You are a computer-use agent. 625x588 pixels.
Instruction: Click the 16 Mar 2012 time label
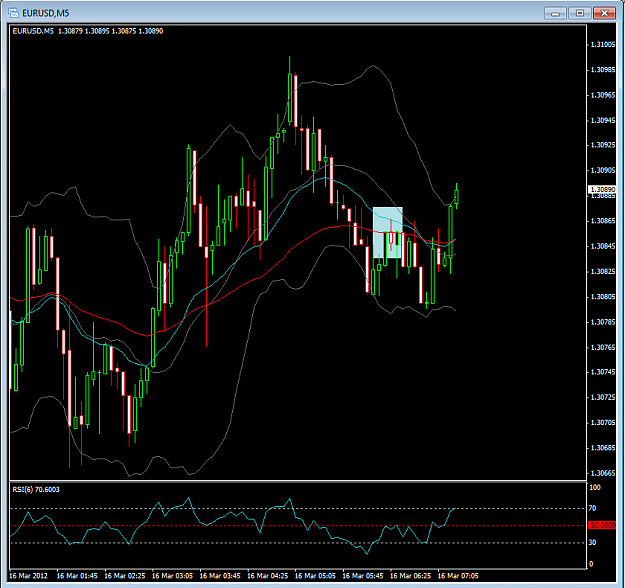[28, 576]
